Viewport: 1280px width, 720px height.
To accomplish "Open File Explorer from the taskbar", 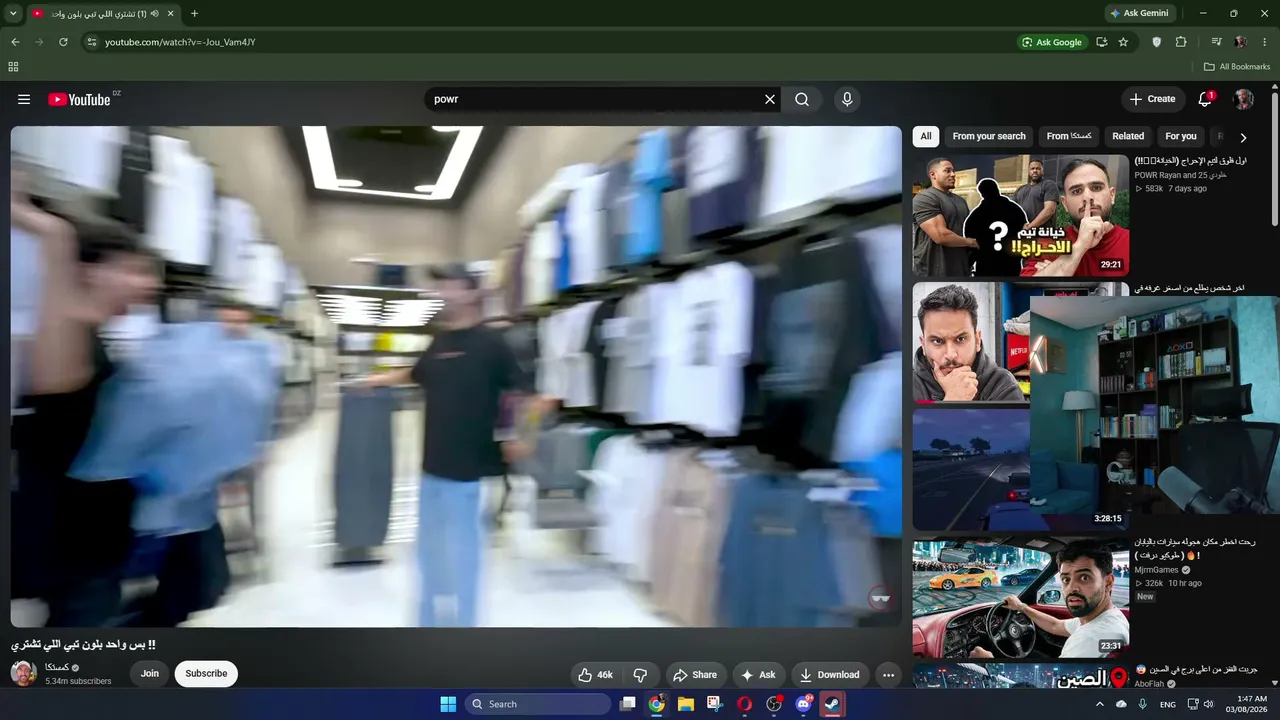I will 686,704.
